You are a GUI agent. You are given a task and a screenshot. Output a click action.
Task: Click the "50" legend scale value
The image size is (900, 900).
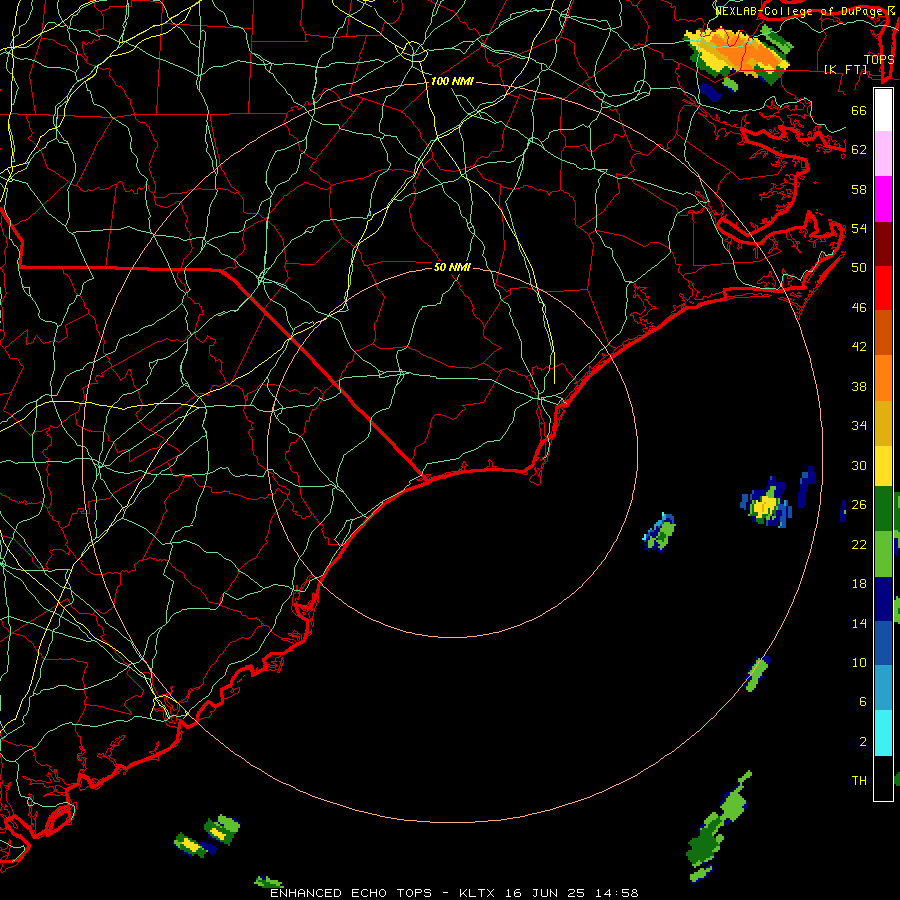tap(859, 267)
